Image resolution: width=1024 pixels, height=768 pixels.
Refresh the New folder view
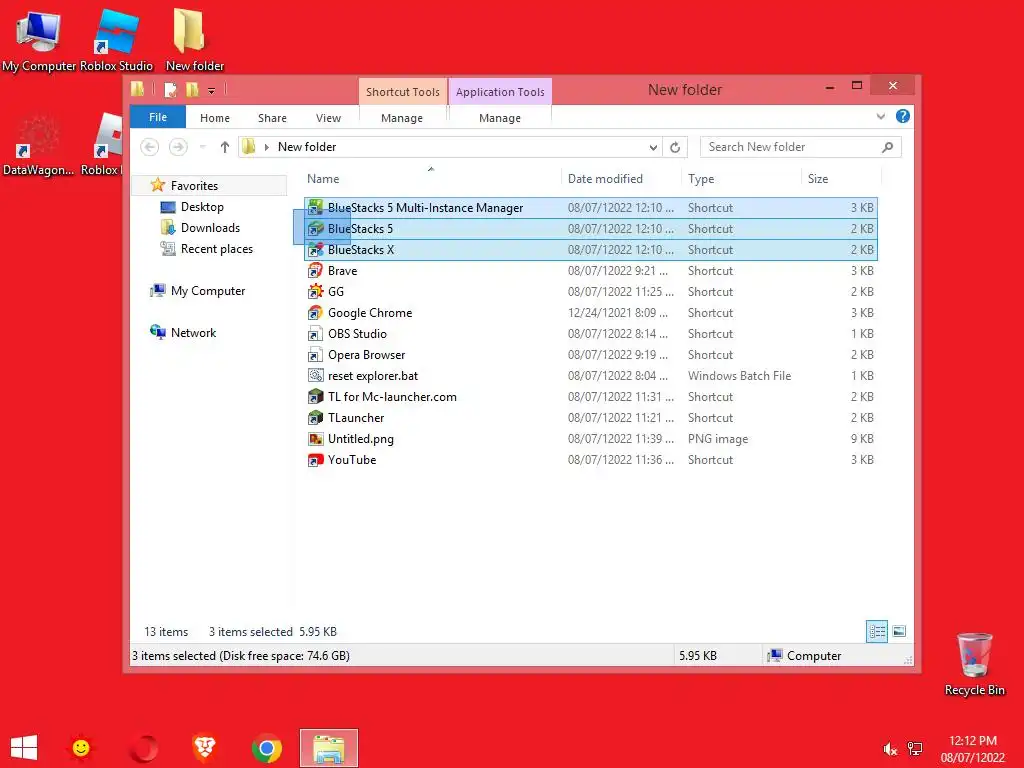[675, 147]
